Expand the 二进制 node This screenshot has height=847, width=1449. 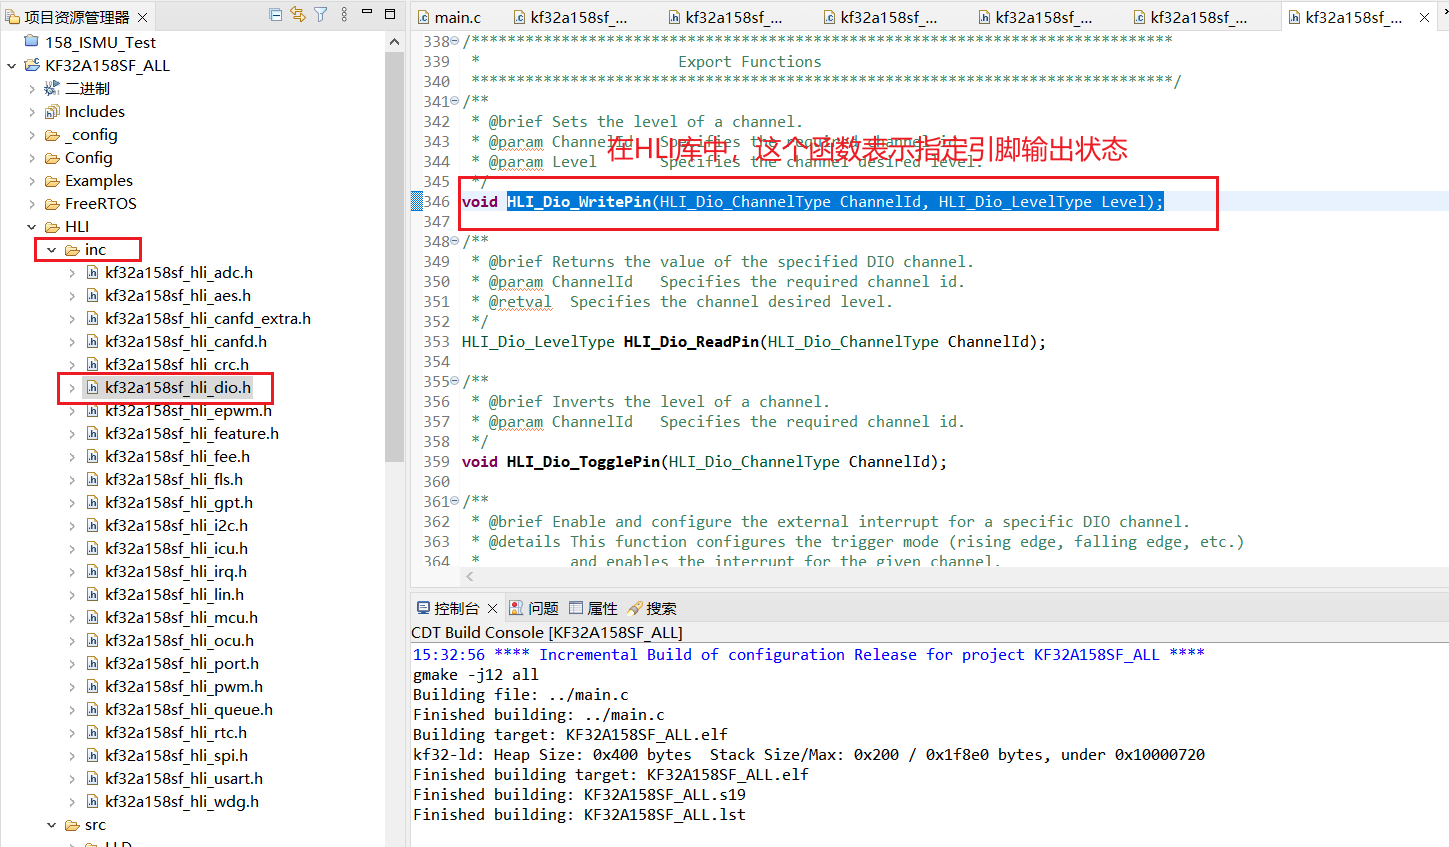(32, 88)
